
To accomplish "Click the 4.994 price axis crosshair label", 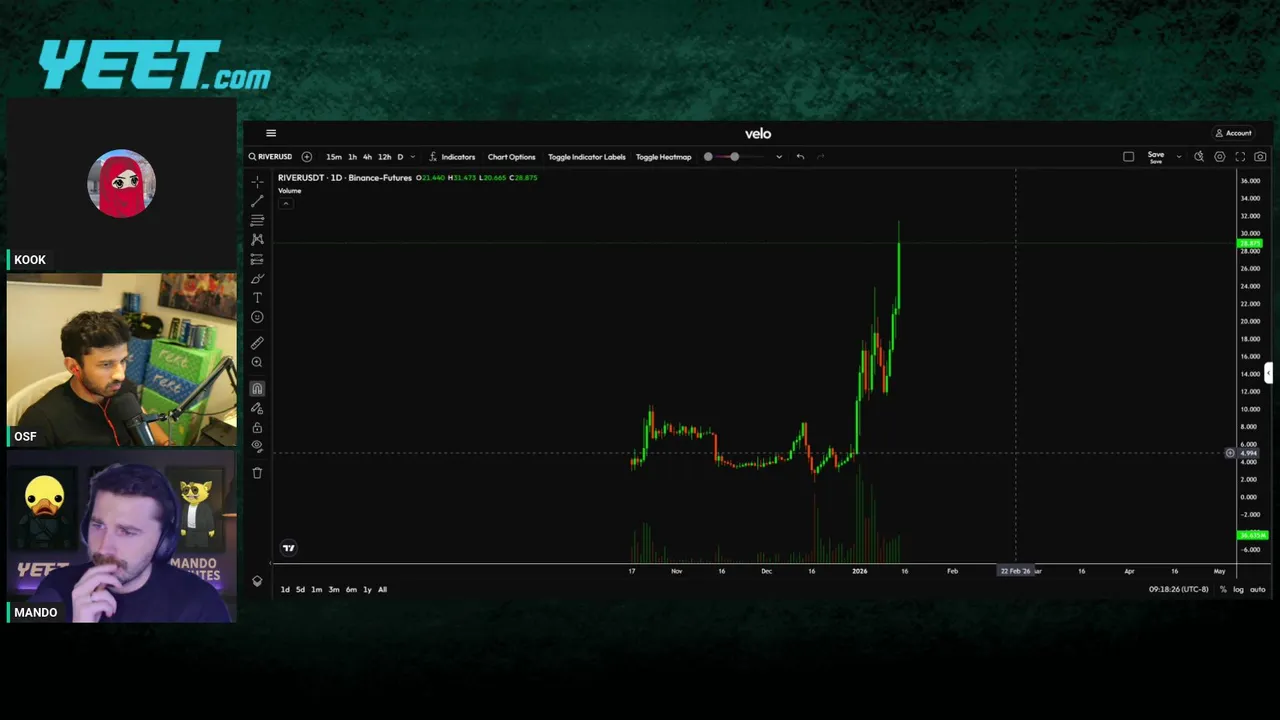I will coord(1251,453).
